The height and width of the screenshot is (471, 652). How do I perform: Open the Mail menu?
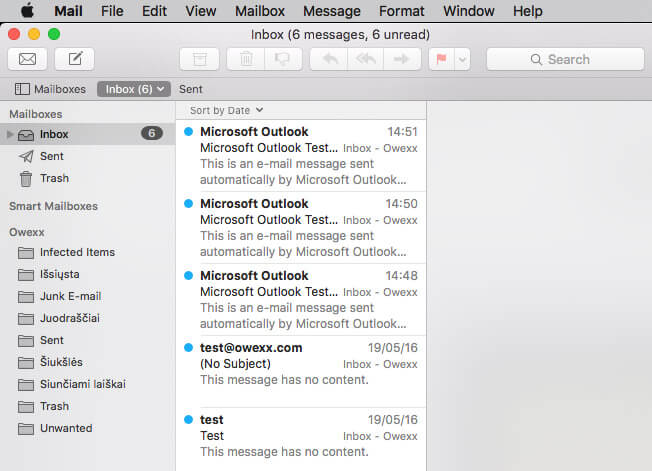68,11
